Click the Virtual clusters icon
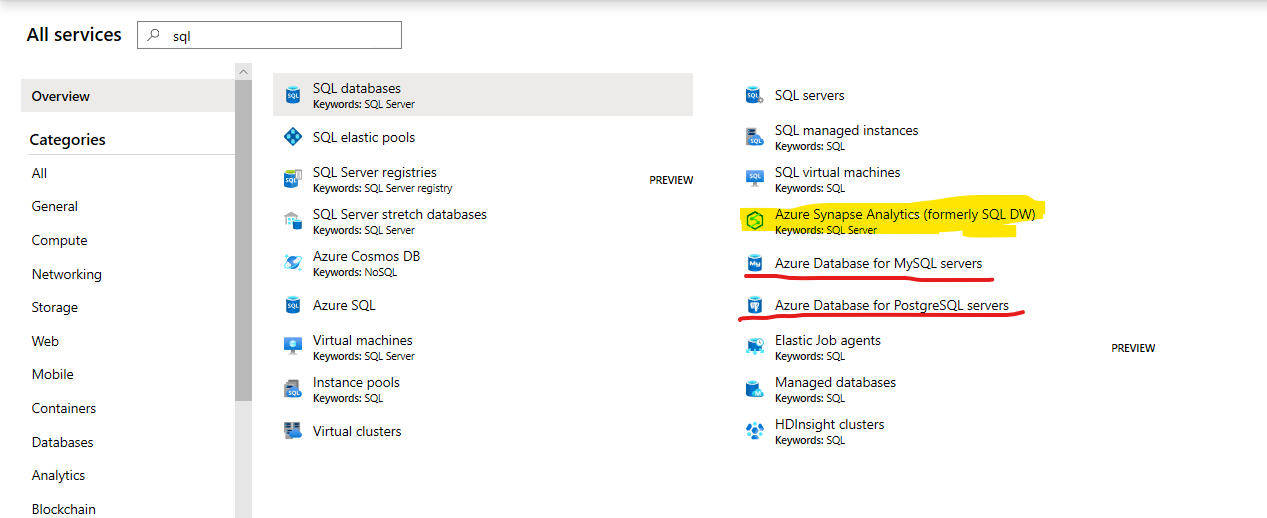The height and width of the screenshot is (518, 1267). (x=293, y=431)
